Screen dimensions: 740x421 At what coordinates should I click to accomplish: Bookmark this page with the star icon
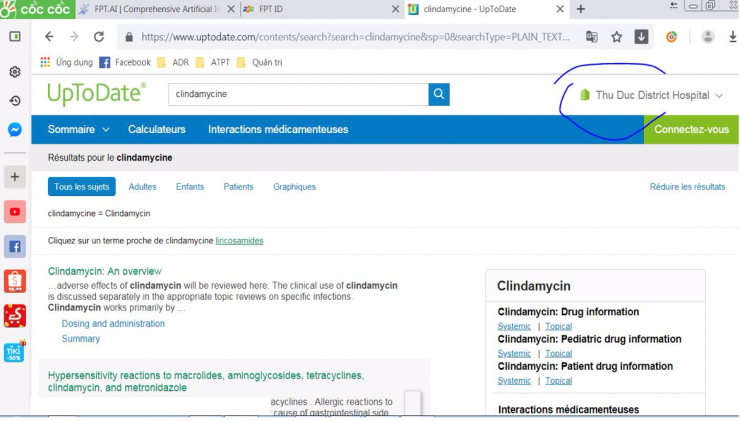coord(617,37)
